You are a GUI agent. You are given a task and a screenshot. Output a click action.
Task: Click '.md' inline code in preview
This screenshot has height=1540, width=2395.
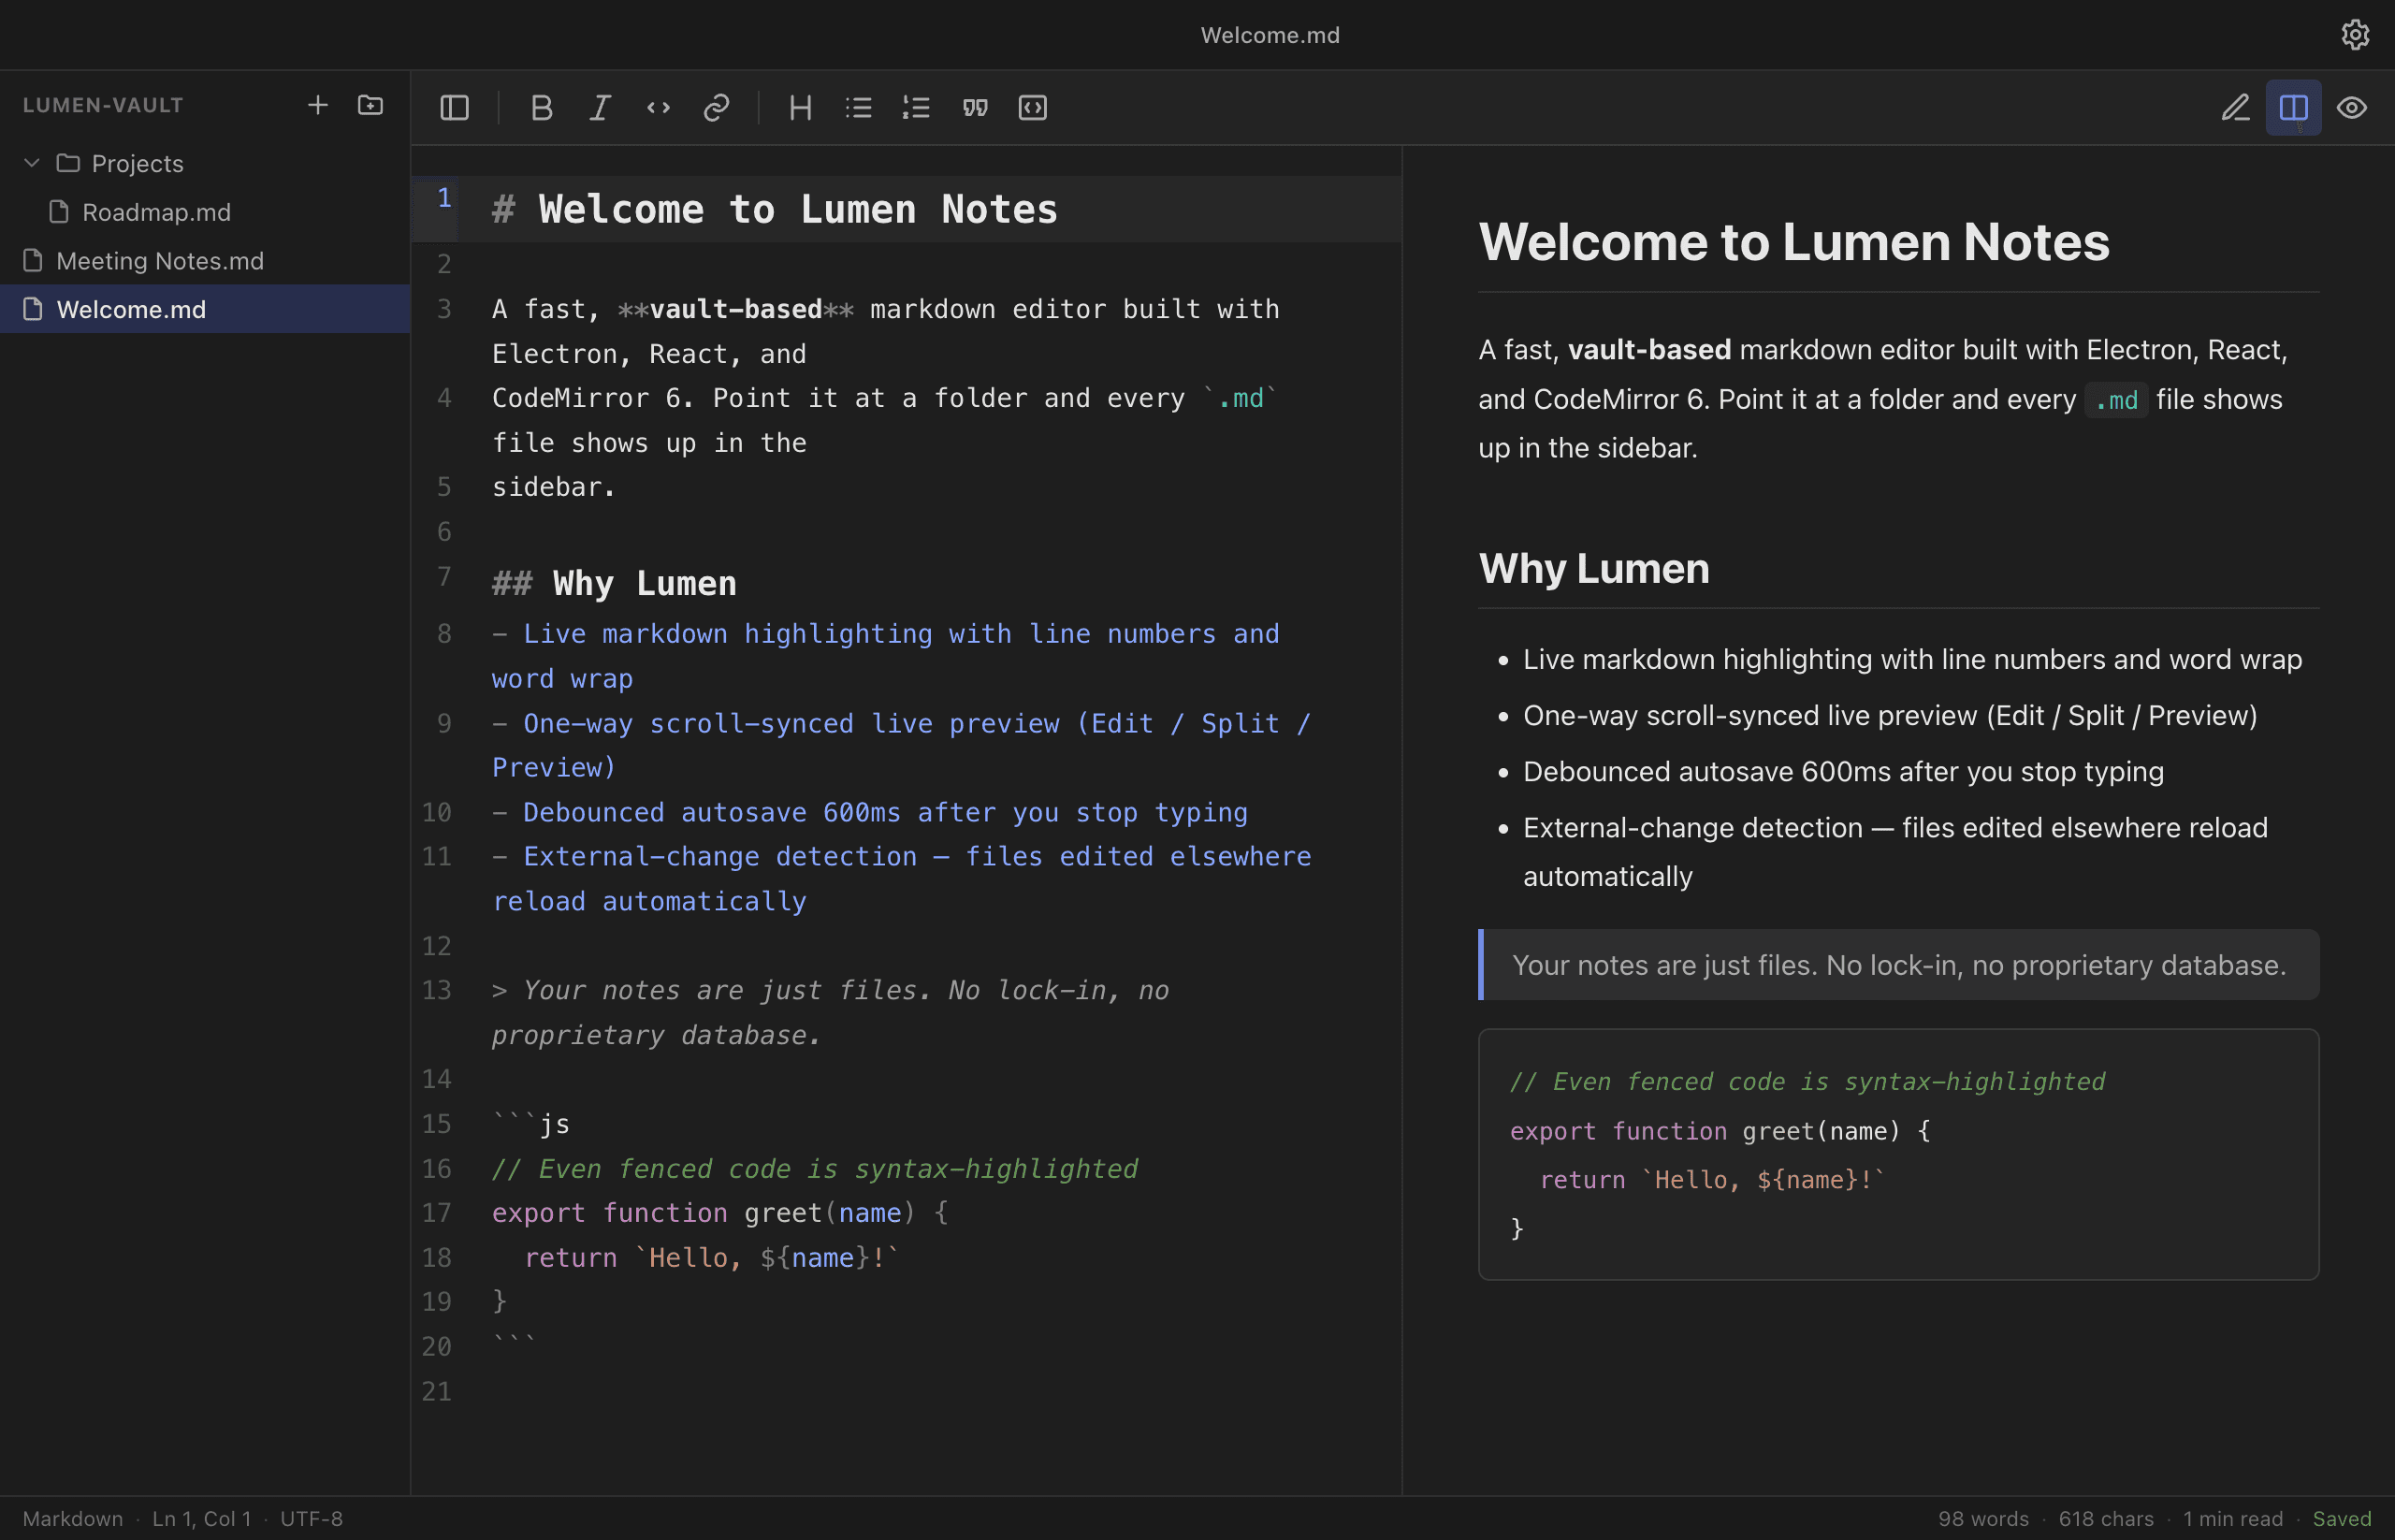2116,400
